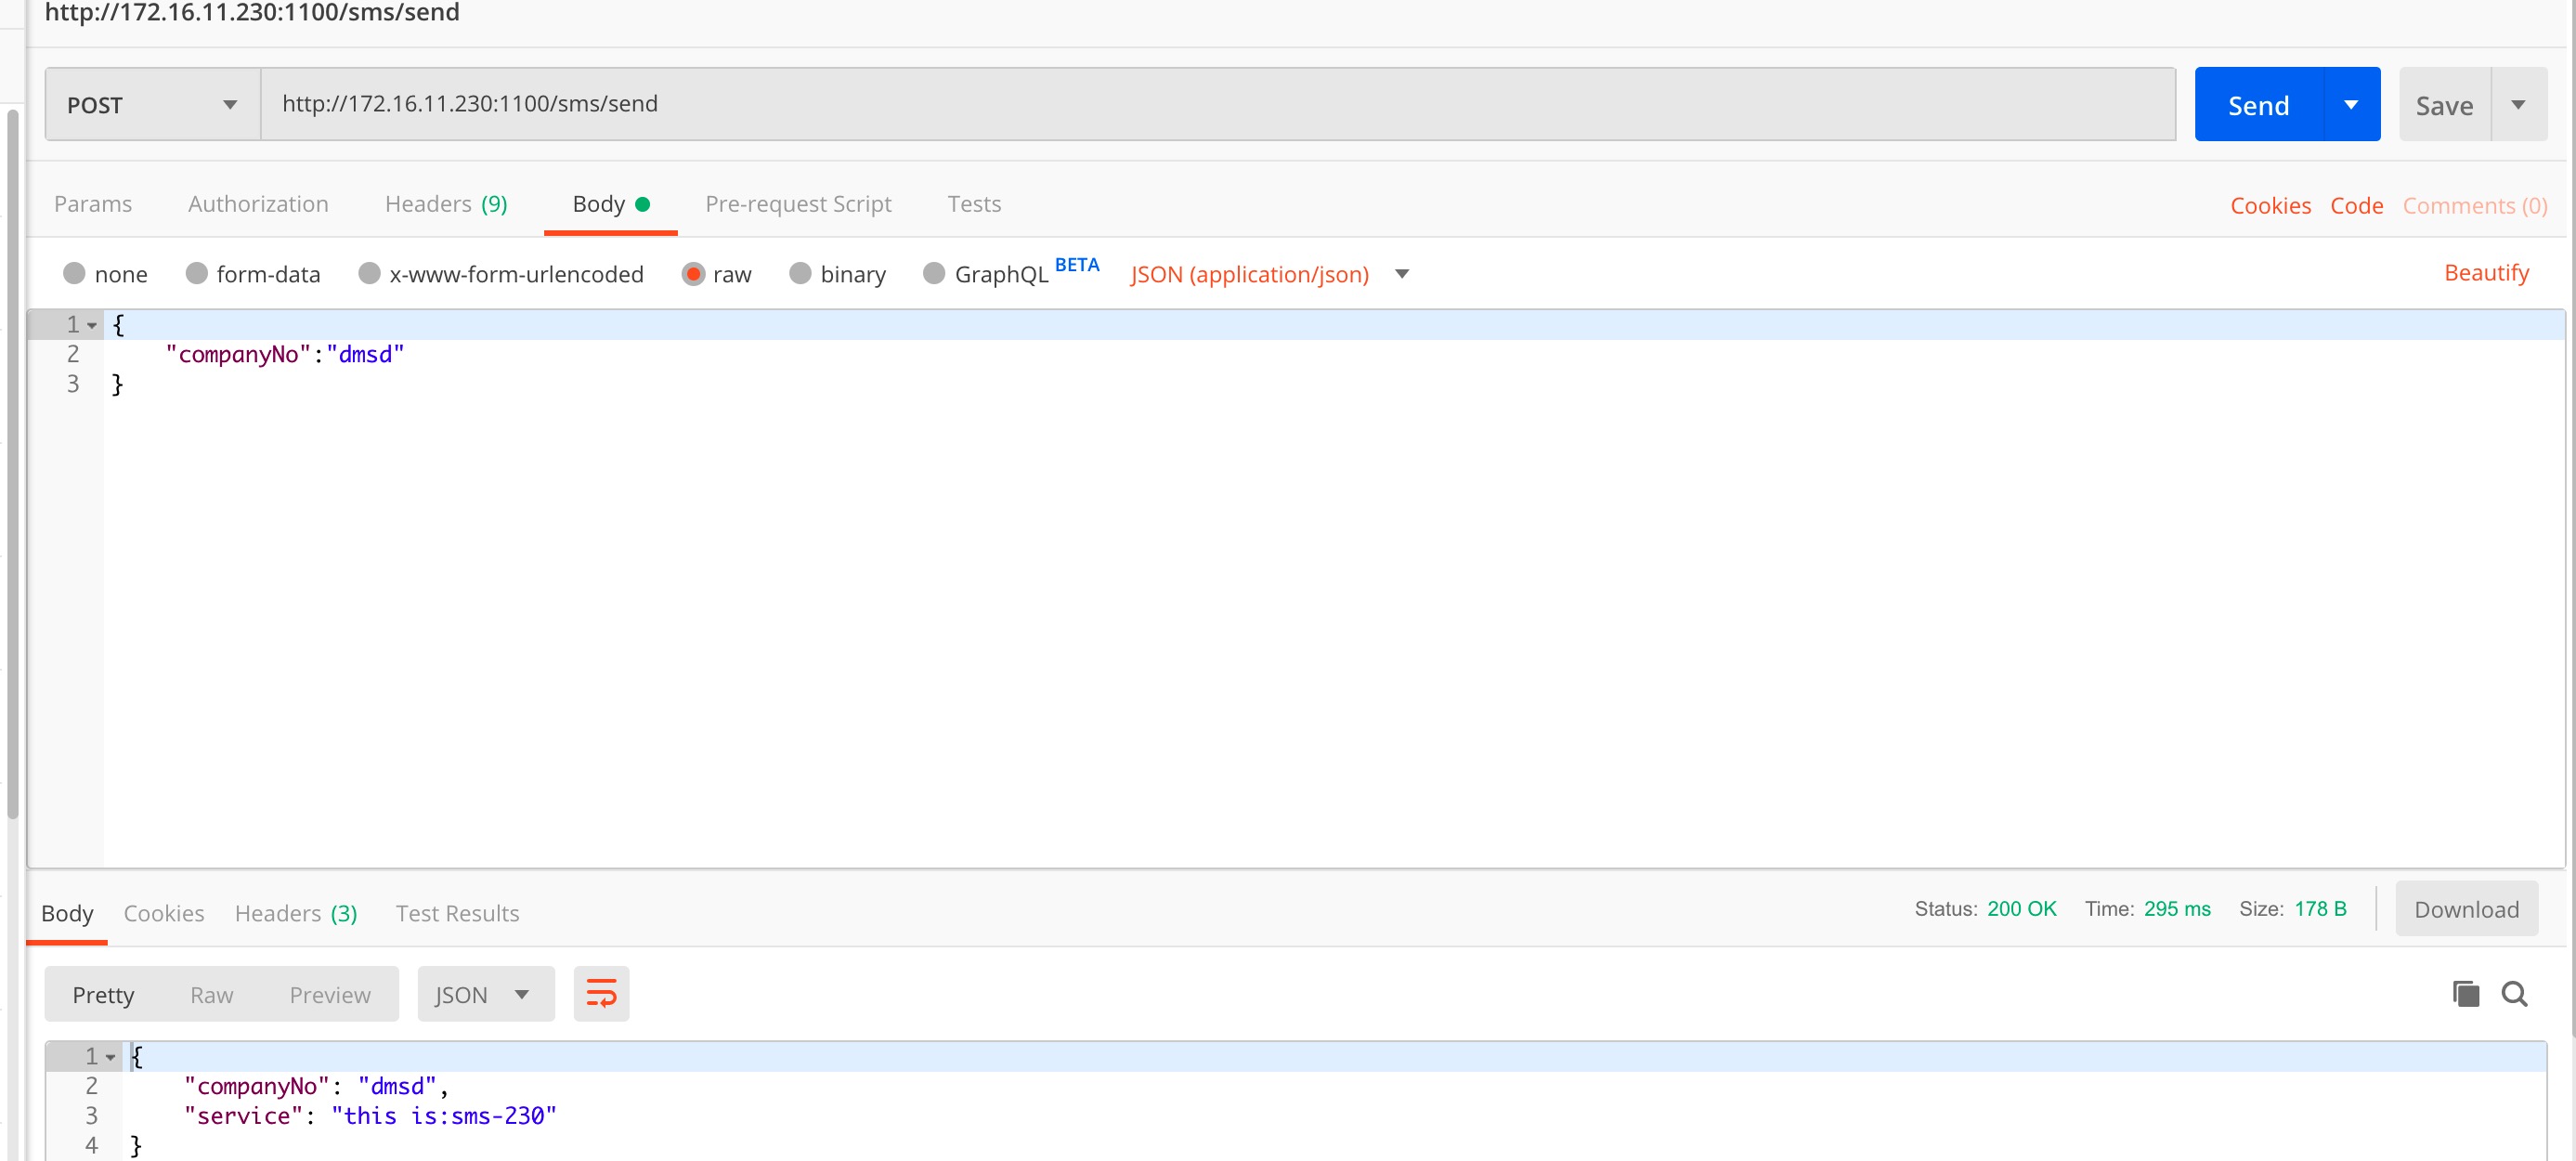Select the form-data radio option
The image size is (2576, 1161).
tap(196, 273)
